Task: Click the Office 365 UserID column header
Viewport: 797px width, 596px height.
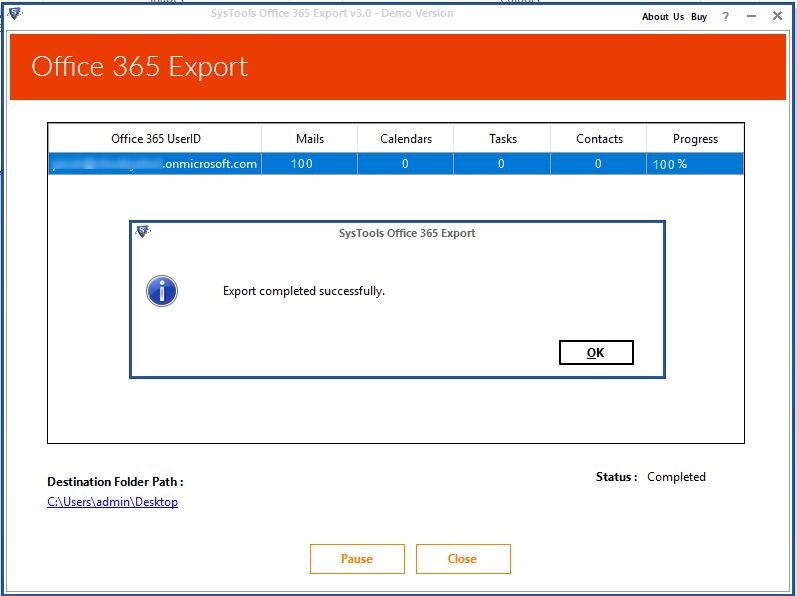Action: 155,139
